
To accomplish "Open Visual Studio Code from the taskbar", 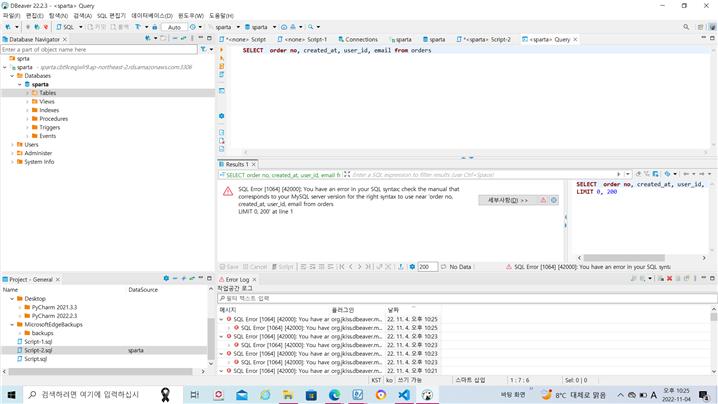I will tap(404, 395).
